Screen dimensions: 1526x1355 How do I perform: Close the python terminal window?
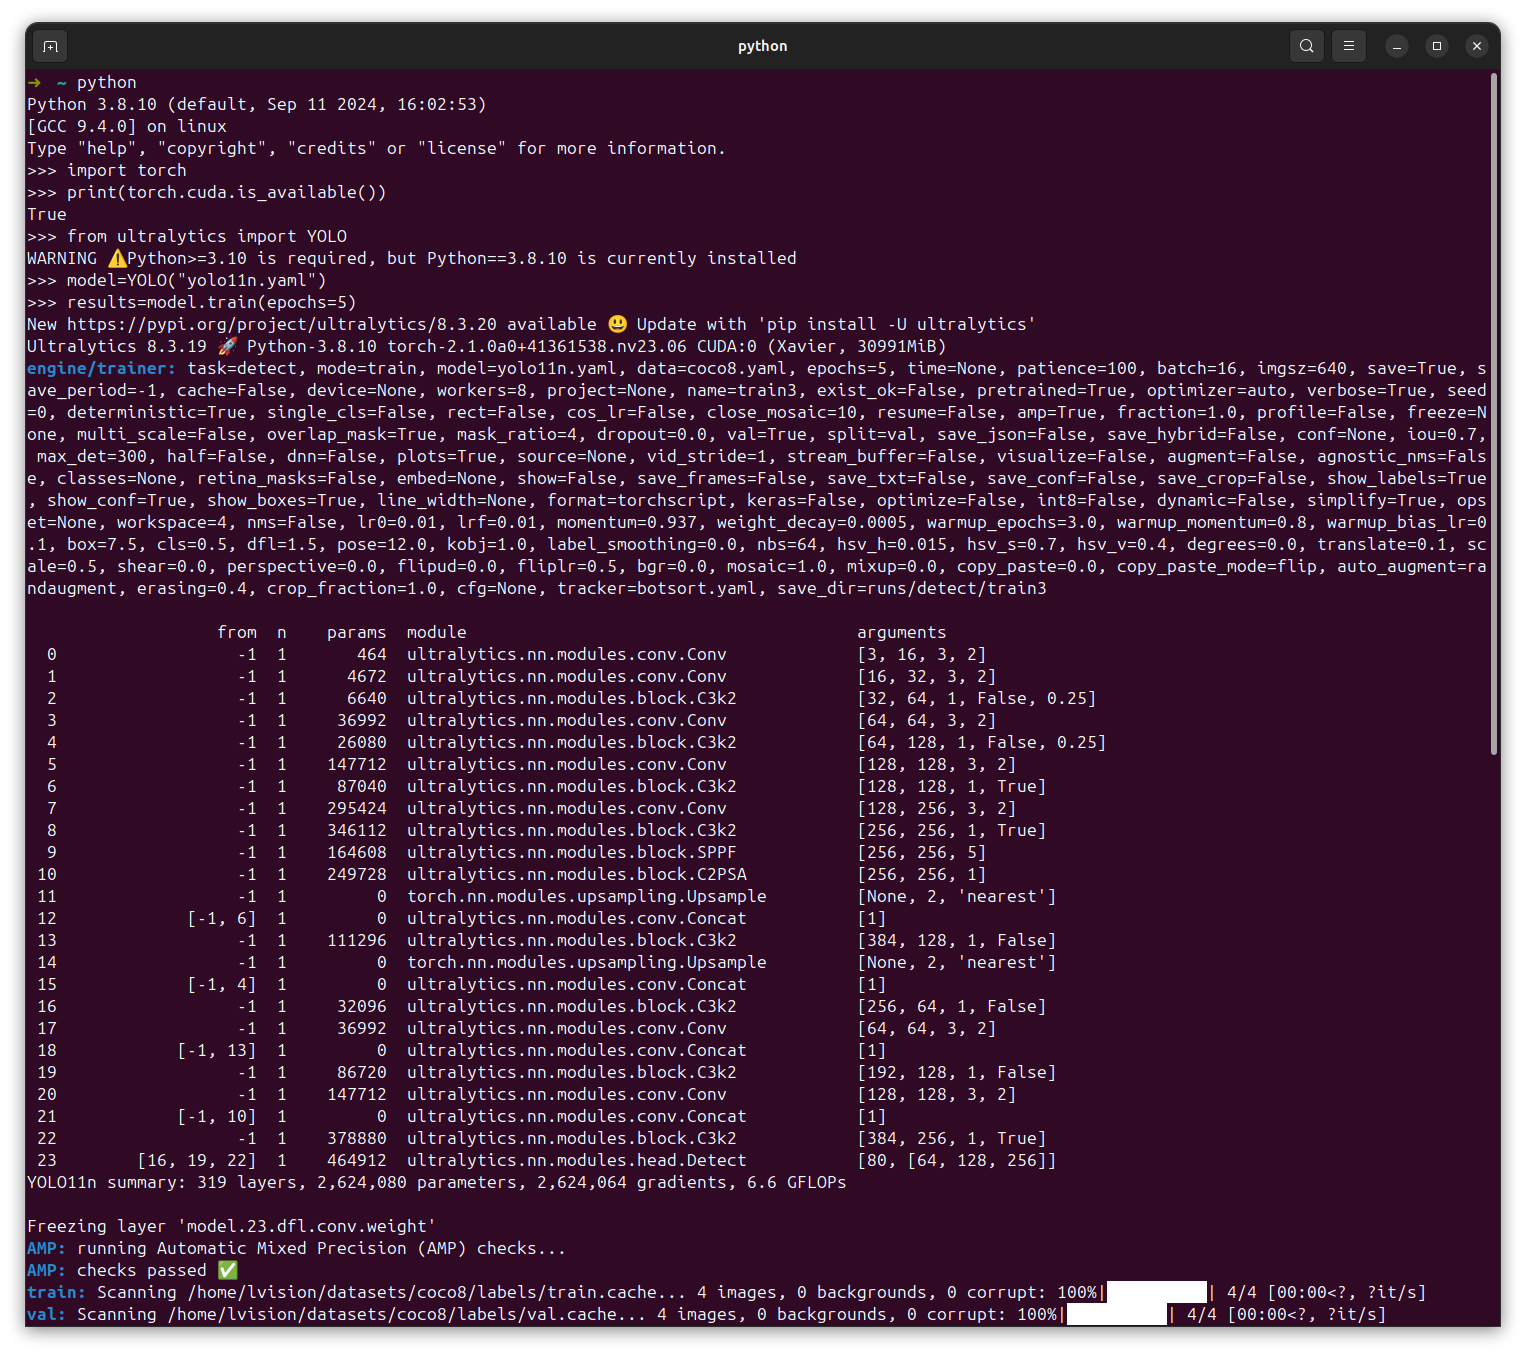pos(1477,46)
